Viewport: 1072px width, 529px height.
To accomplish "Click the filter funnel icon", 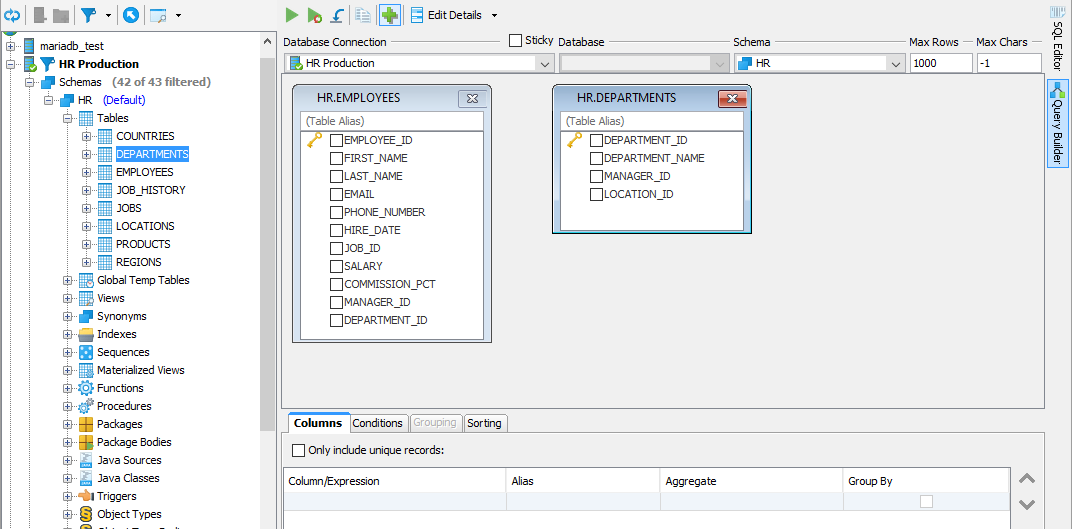I will (x=88, y=15).
